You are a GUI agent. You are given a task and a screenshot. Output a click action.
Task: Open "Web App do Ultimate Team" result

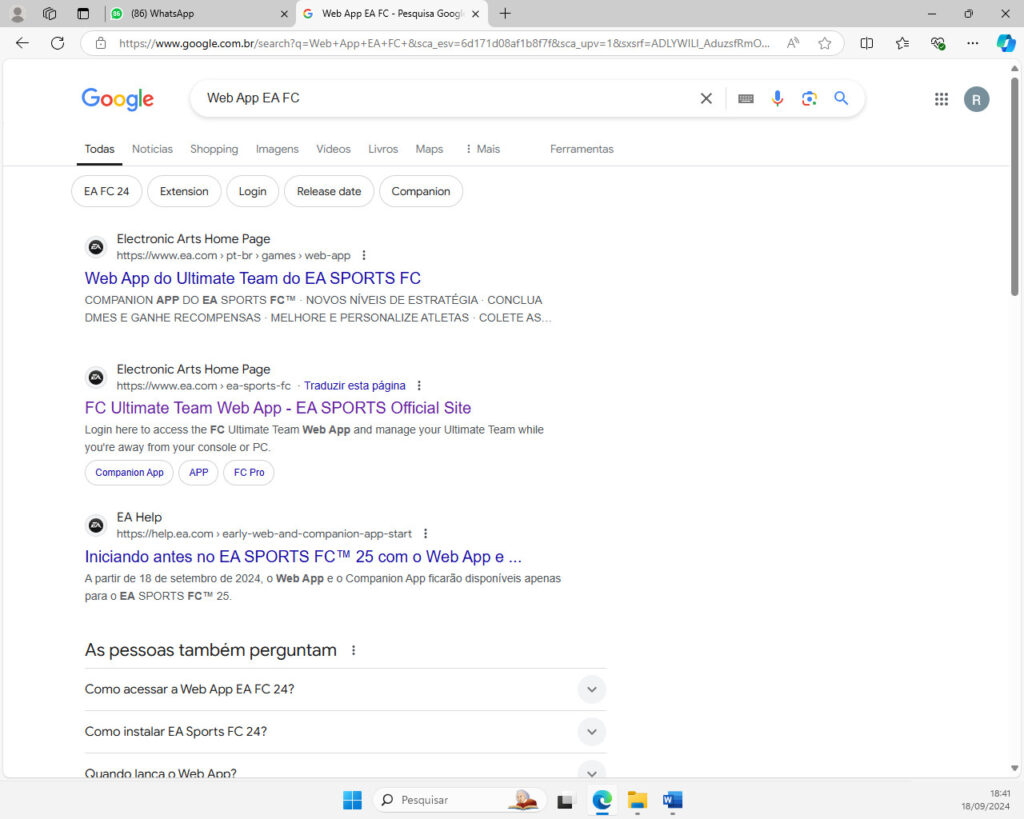pyautogui.click(x=252, y=278)
